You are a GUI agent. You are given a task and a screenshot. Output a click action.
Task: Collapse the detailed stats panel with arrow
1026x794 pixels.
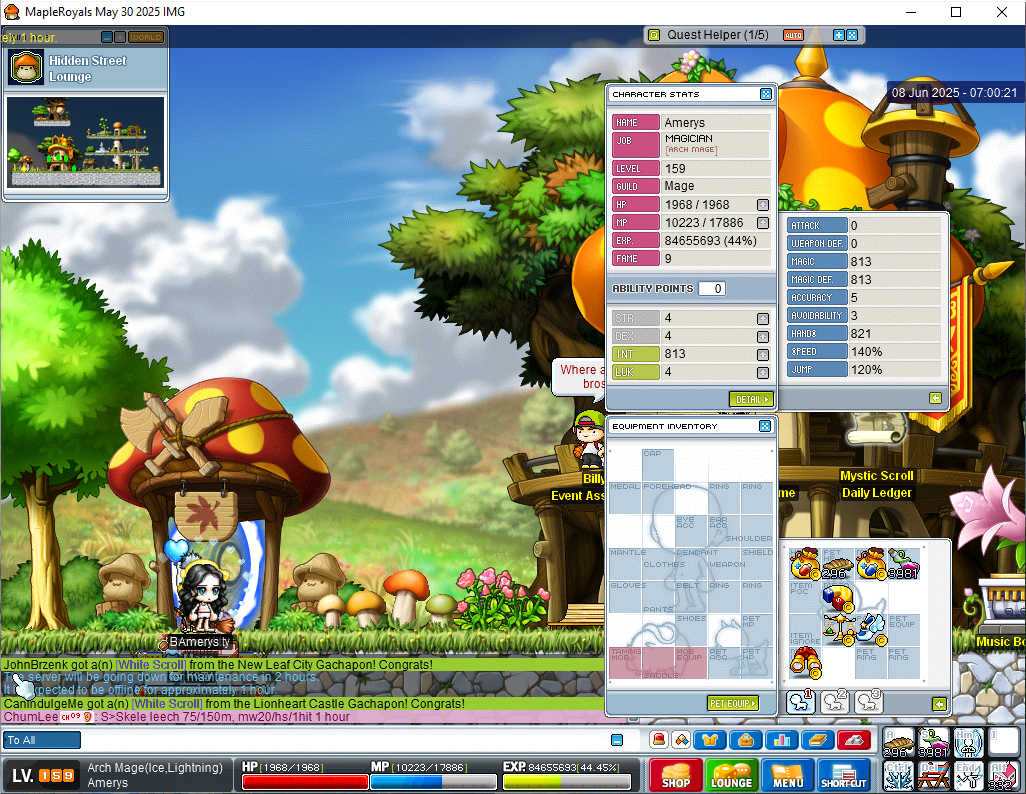(935, 398)
